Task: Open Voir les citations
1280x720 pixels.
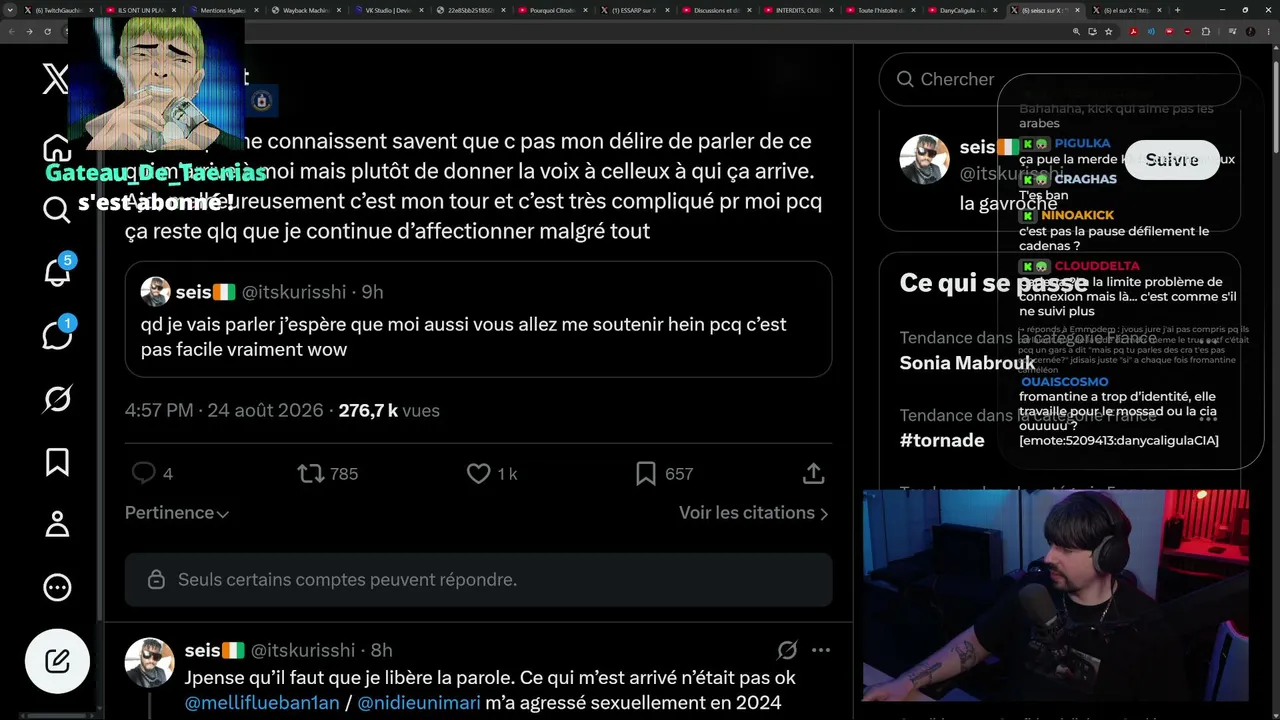Action: pyautogui.click(x=754, y=513)
